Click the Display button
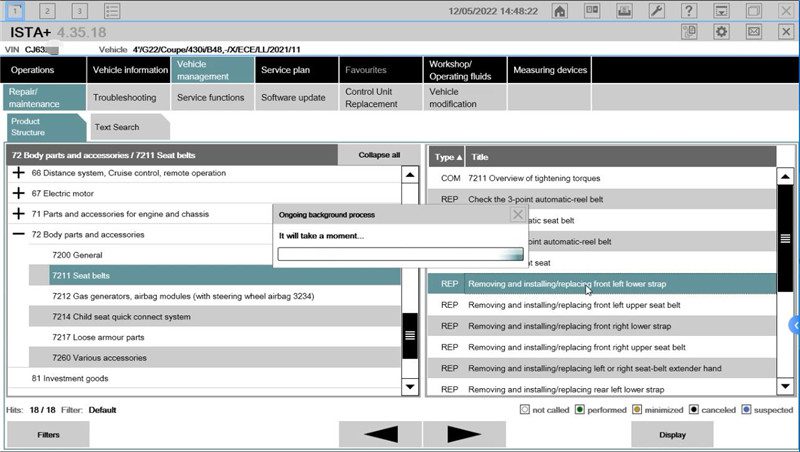Screen dimensions: 800x452 tap(672, 435)
